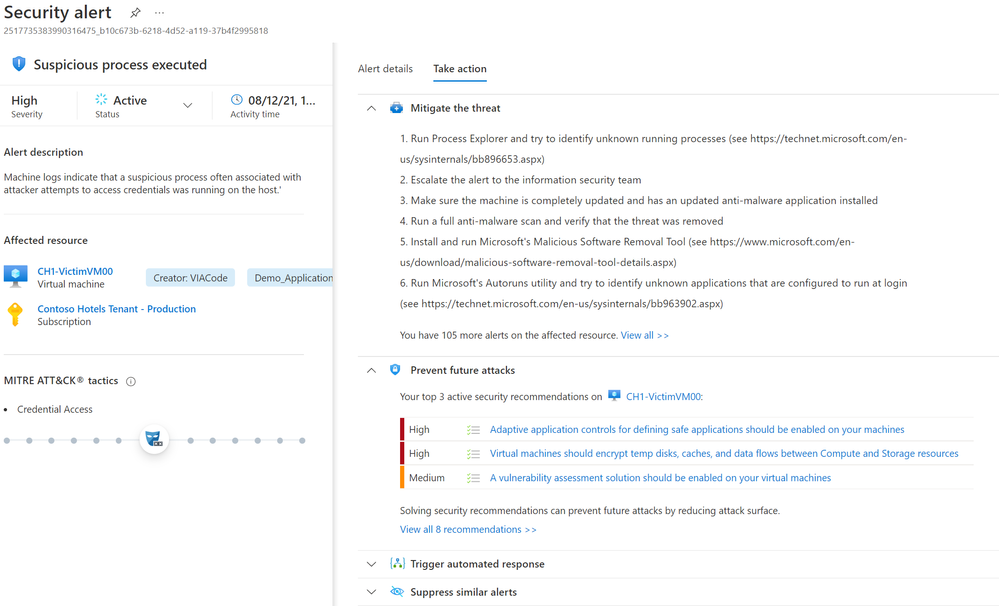Click the Prevent future attacks heading
This screenshot has height=606, width=999.
[x=463, y=370]
